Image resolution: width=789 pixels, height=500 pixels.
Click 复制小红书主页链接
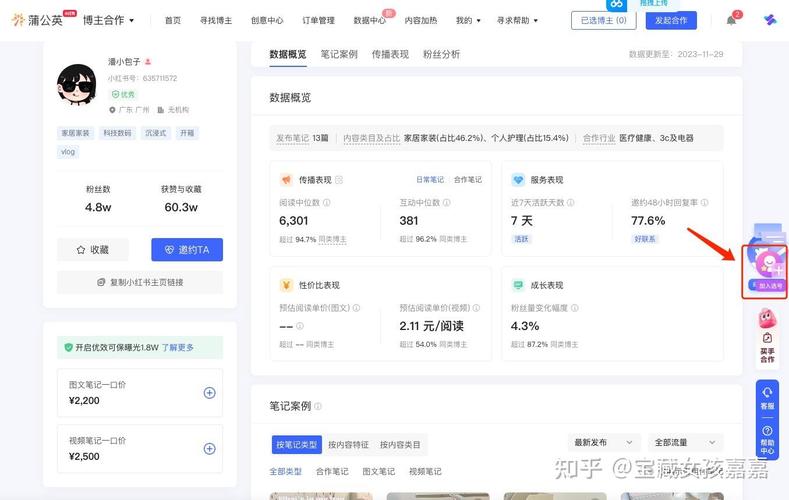click(x=140, y=282)
